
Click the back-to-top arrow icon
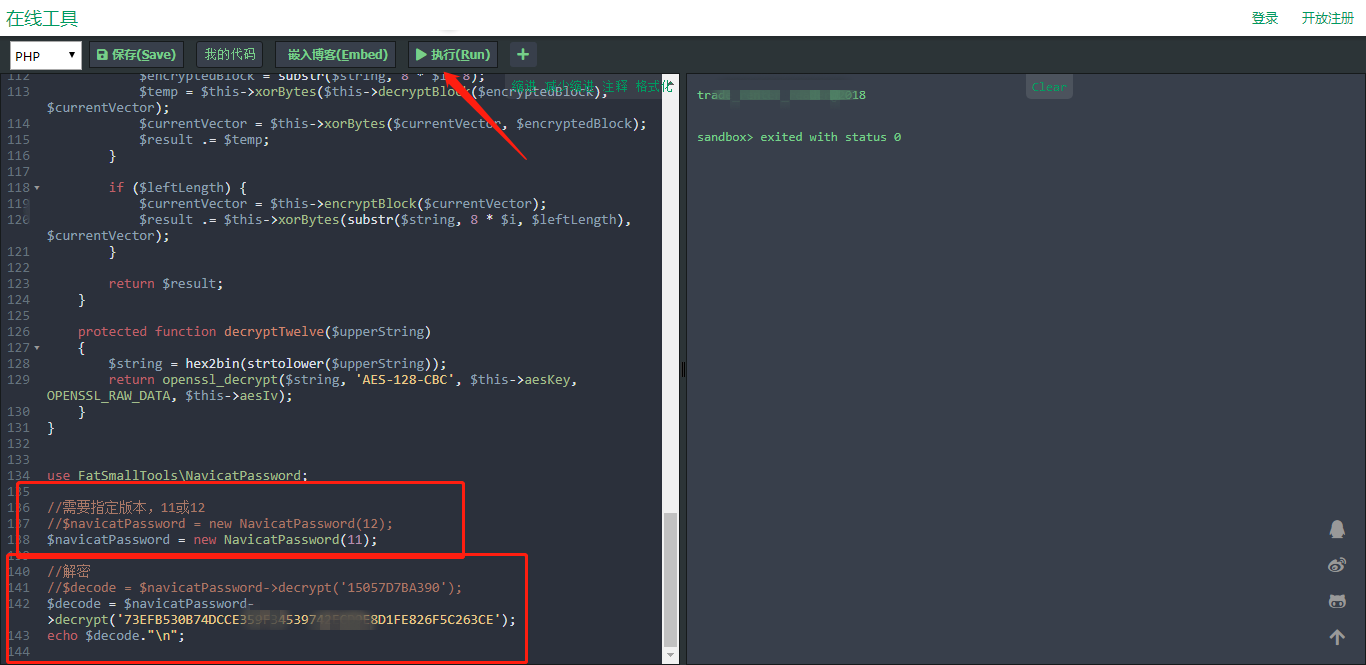click(1337, 637)
